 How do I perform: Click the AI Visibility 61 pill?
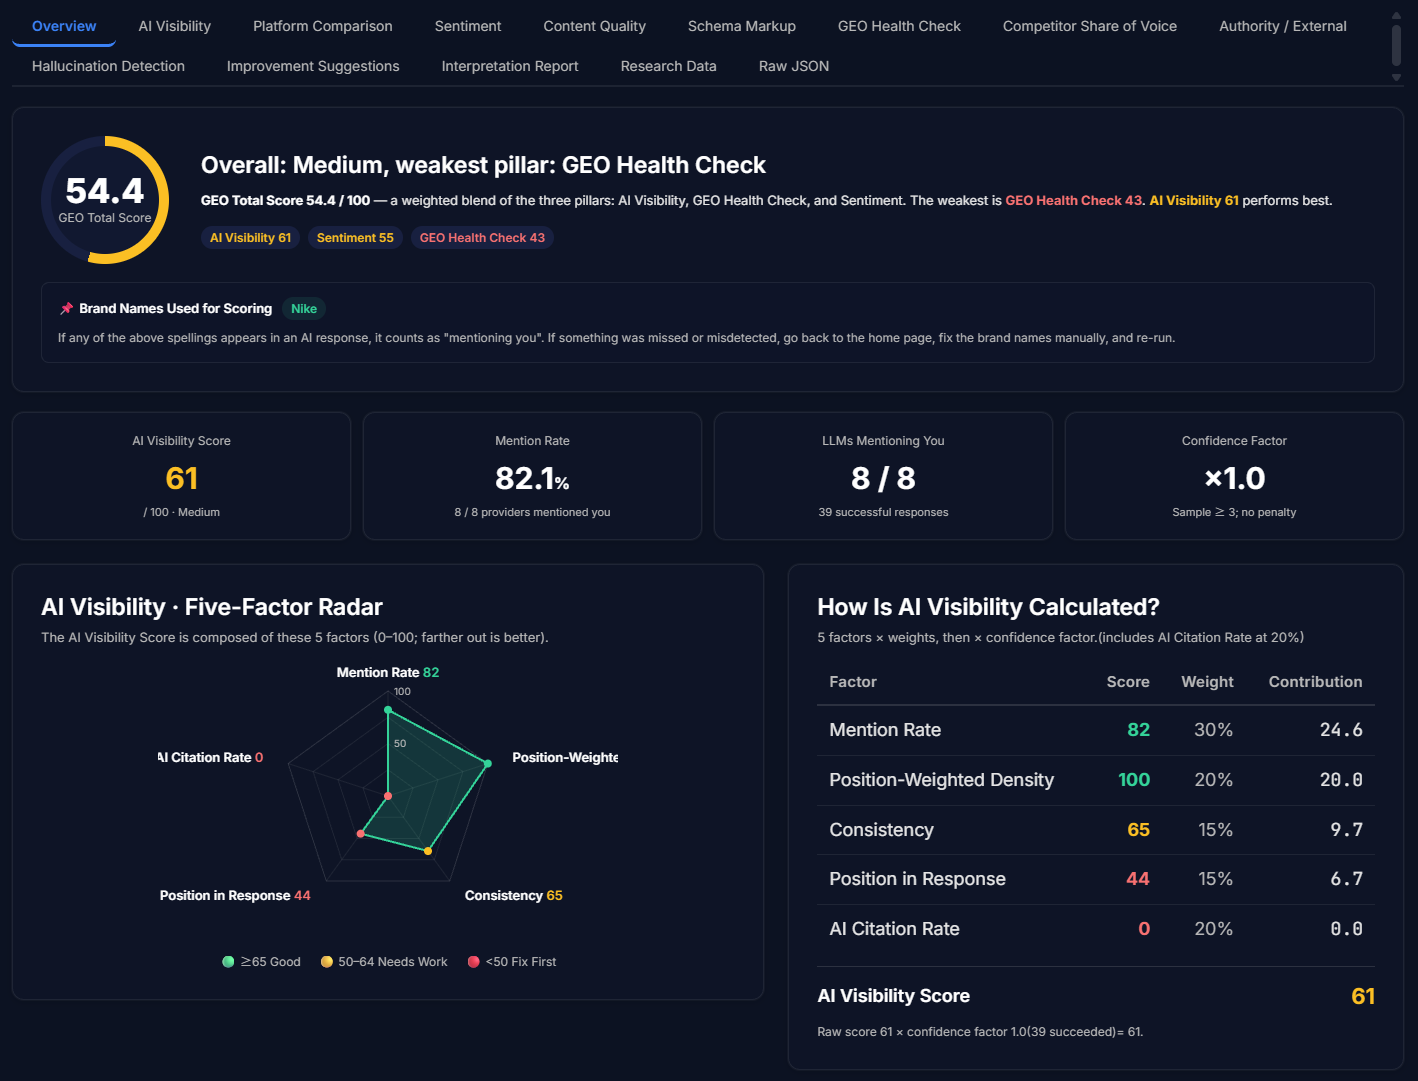[x=250, y=238]
